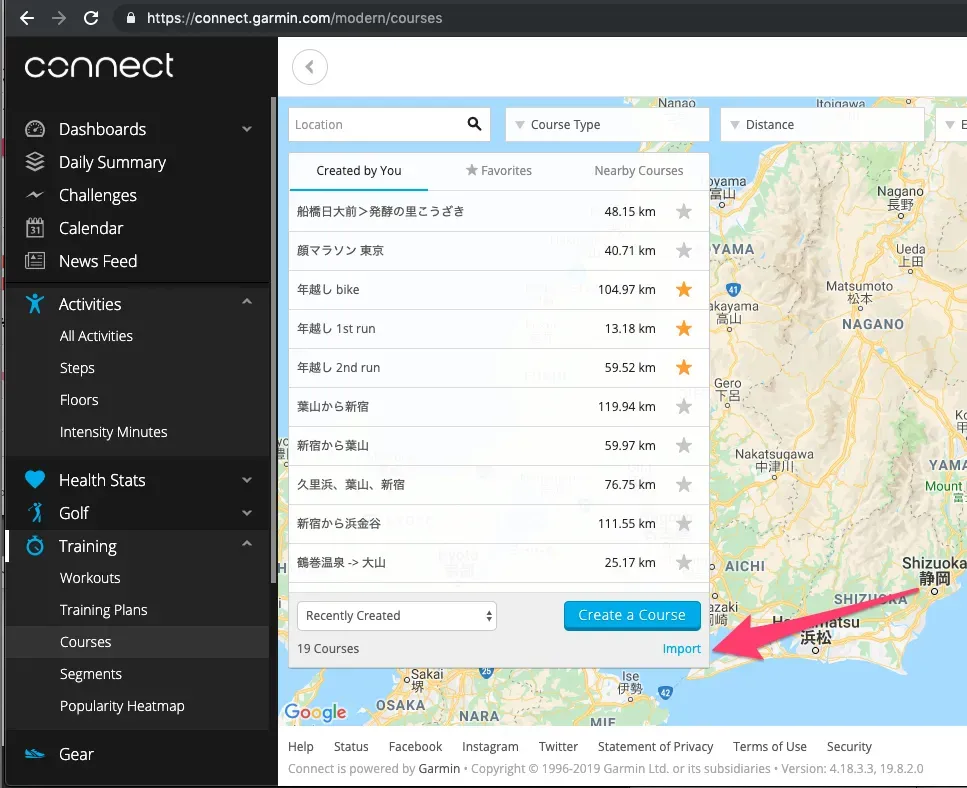Click the Create a Course button

632,615
